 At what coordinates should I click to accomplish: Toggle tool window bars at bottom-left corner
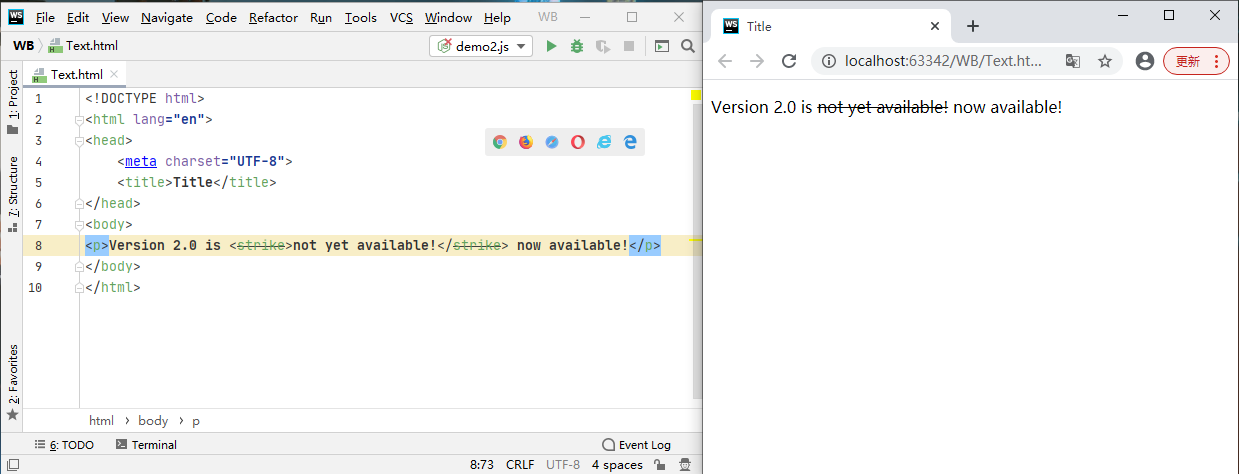point(12,465)
